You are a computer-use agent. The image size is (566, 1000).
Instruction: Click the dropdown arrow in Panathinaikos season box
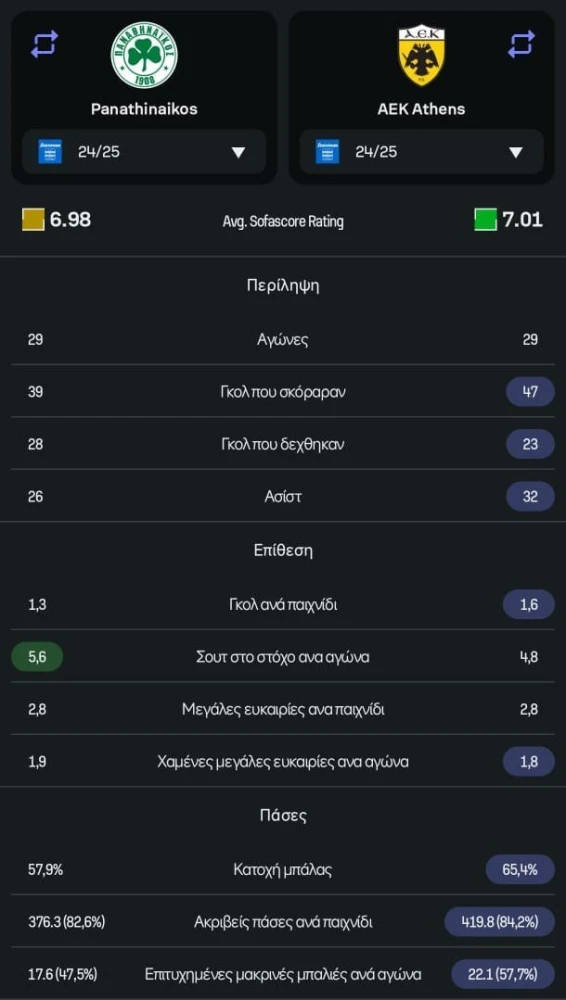tap(238, 152)
